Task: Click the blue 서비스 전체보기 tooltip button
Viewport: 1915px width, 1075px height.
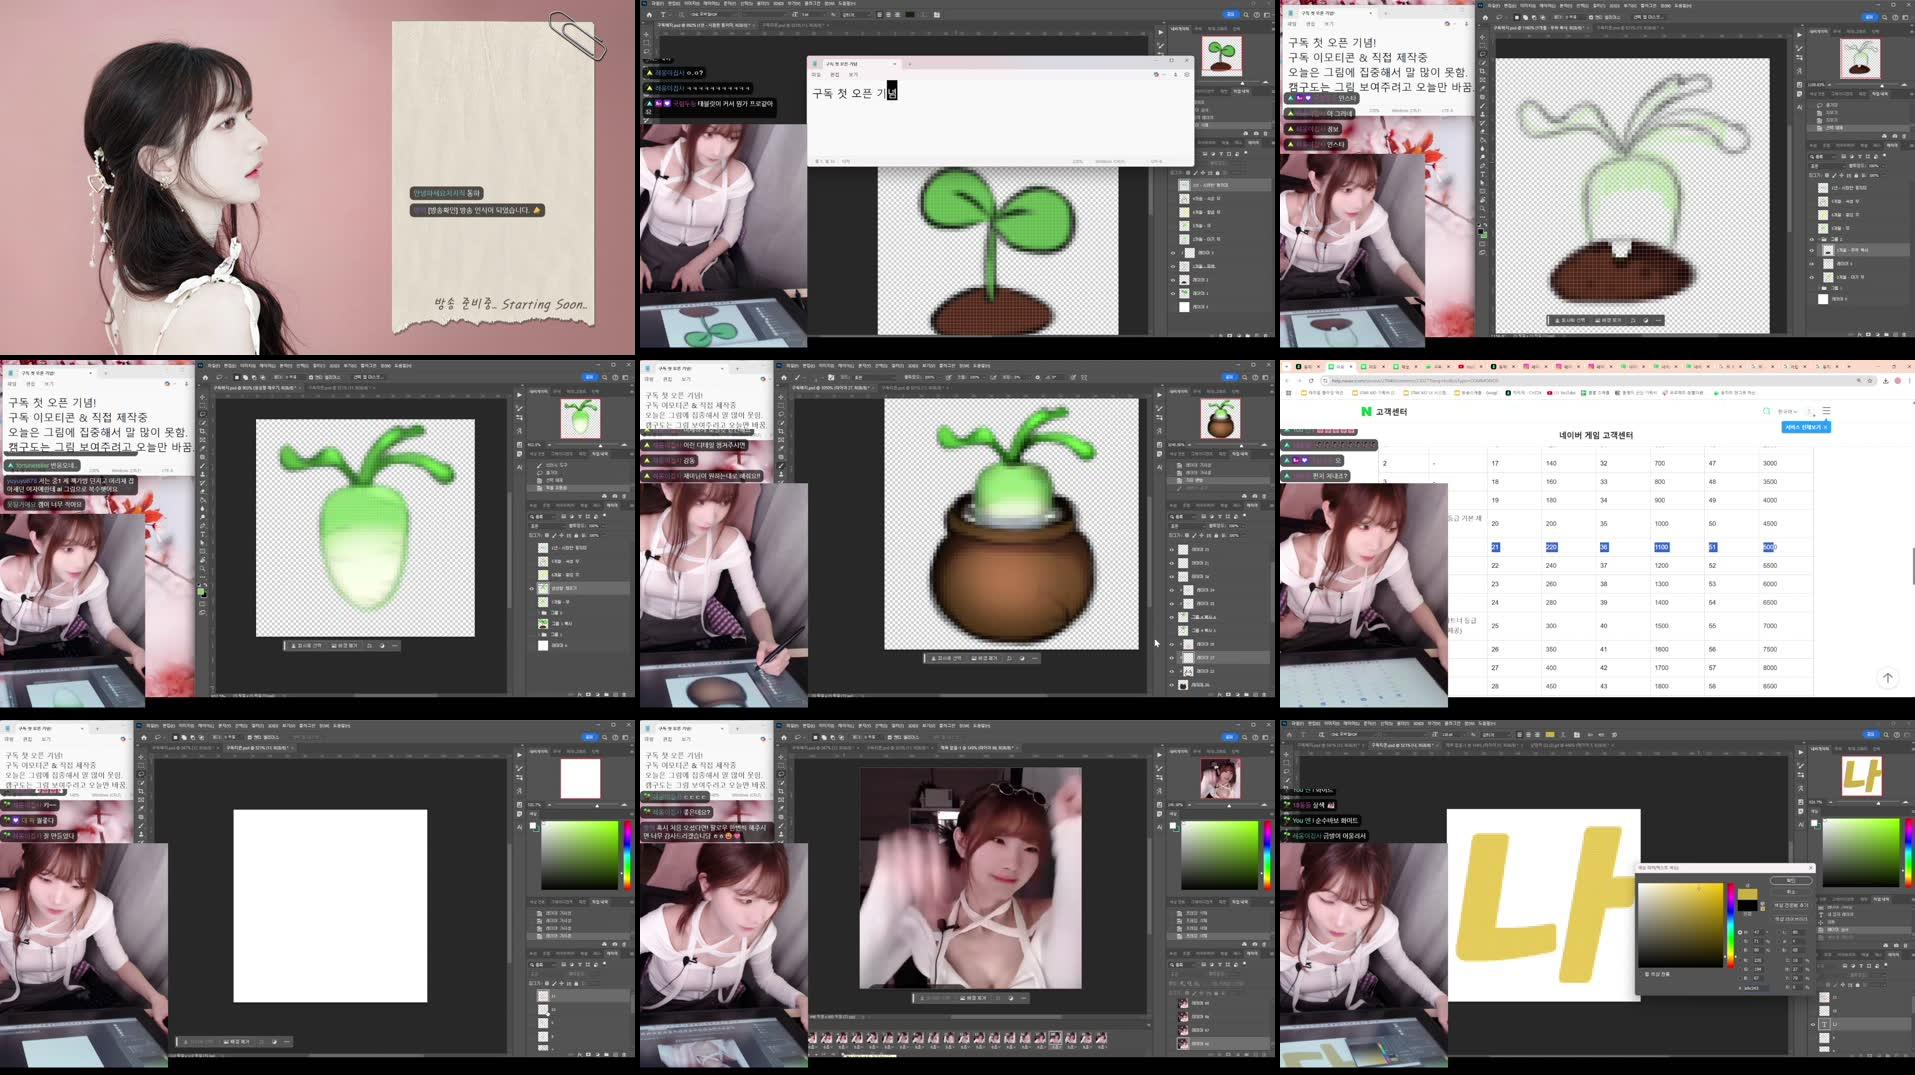Action: click(x=1805, y=427)
